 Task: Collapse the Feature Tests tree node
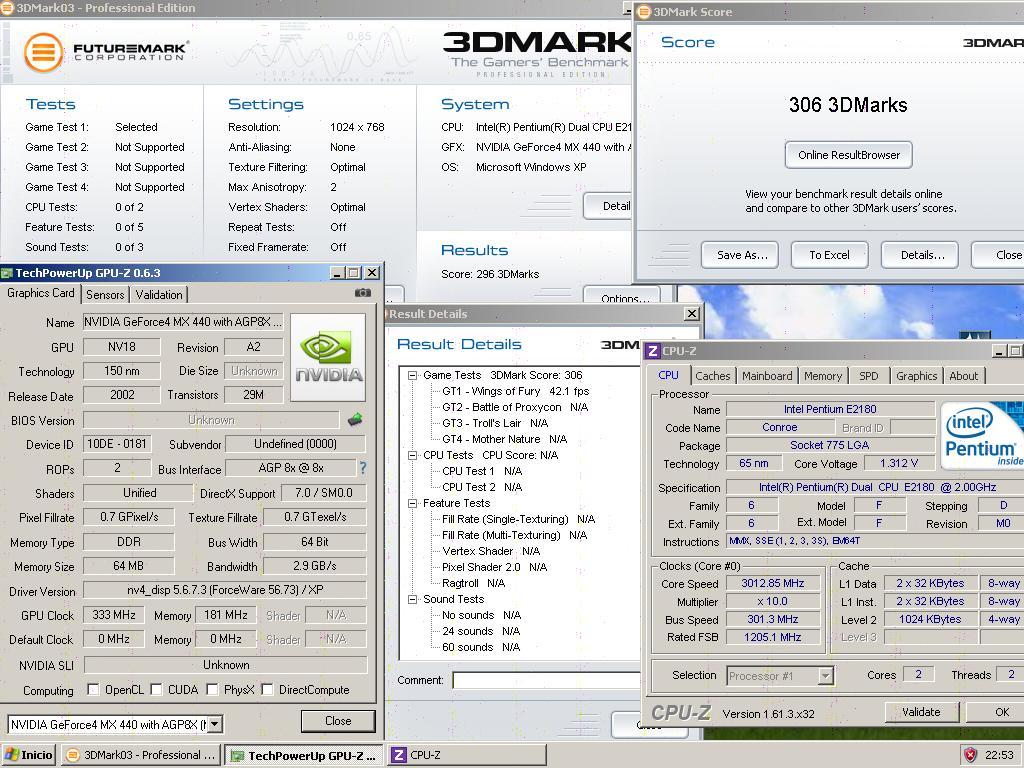point(412,504)
